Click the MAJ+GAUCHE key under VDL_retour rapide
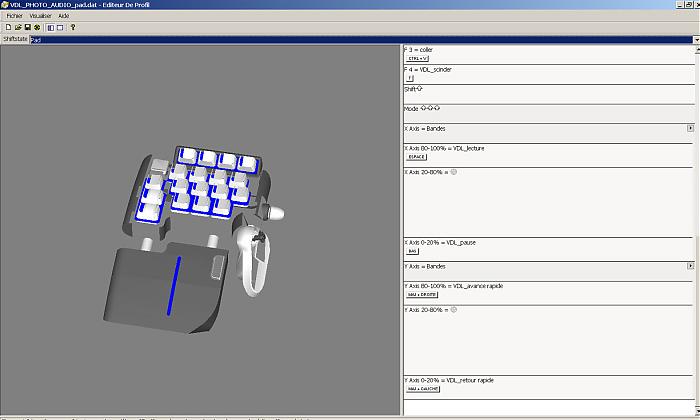The image size is (700, 420). 422,390
